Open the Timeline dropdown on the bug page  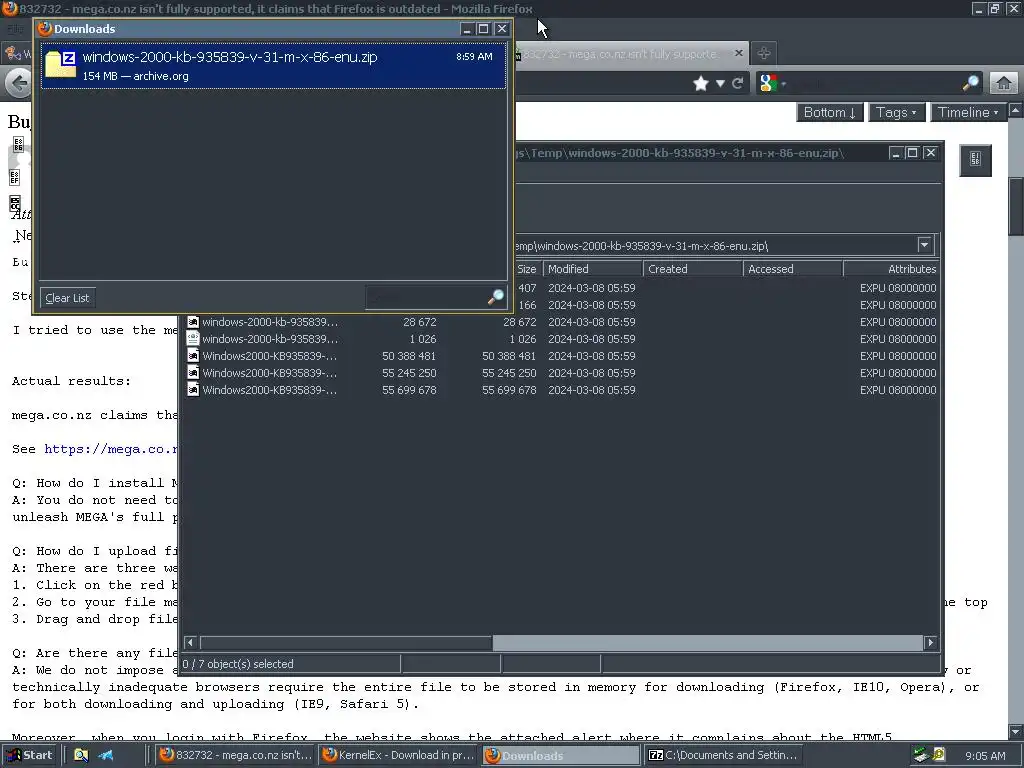(968, 112)
